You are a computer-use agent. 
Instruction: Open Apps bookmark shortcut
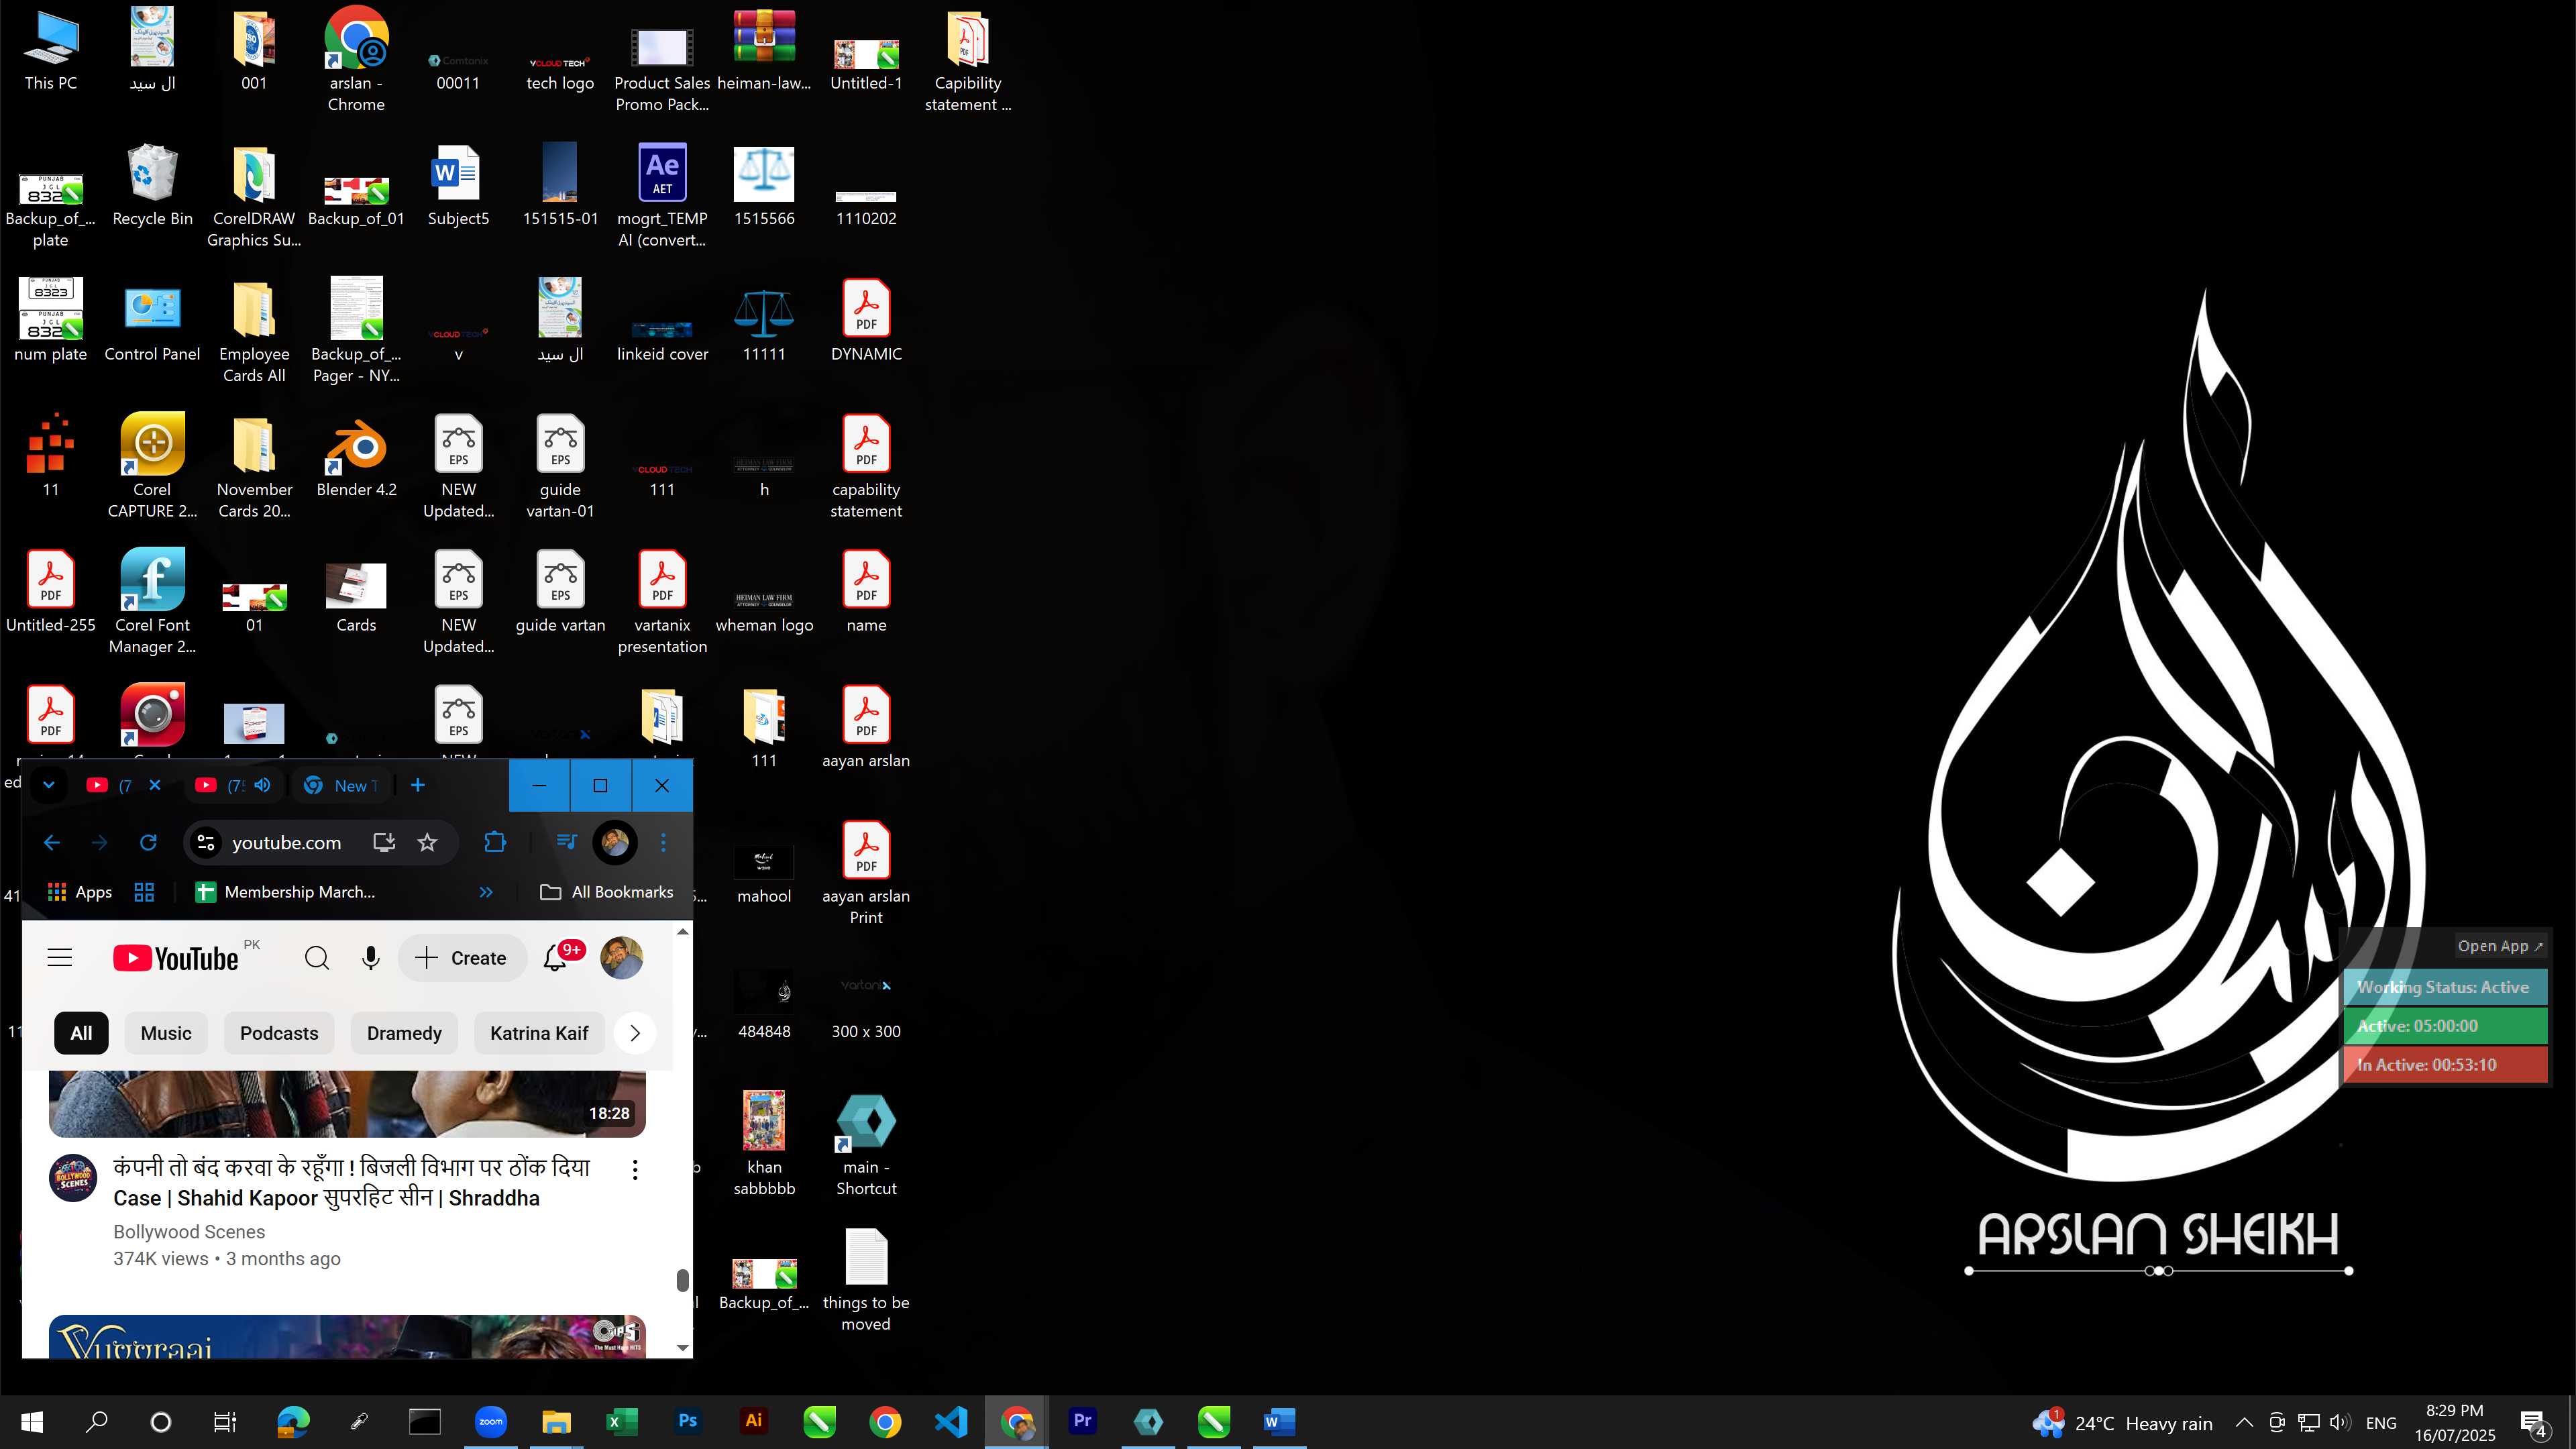click(x=80, y=892)
